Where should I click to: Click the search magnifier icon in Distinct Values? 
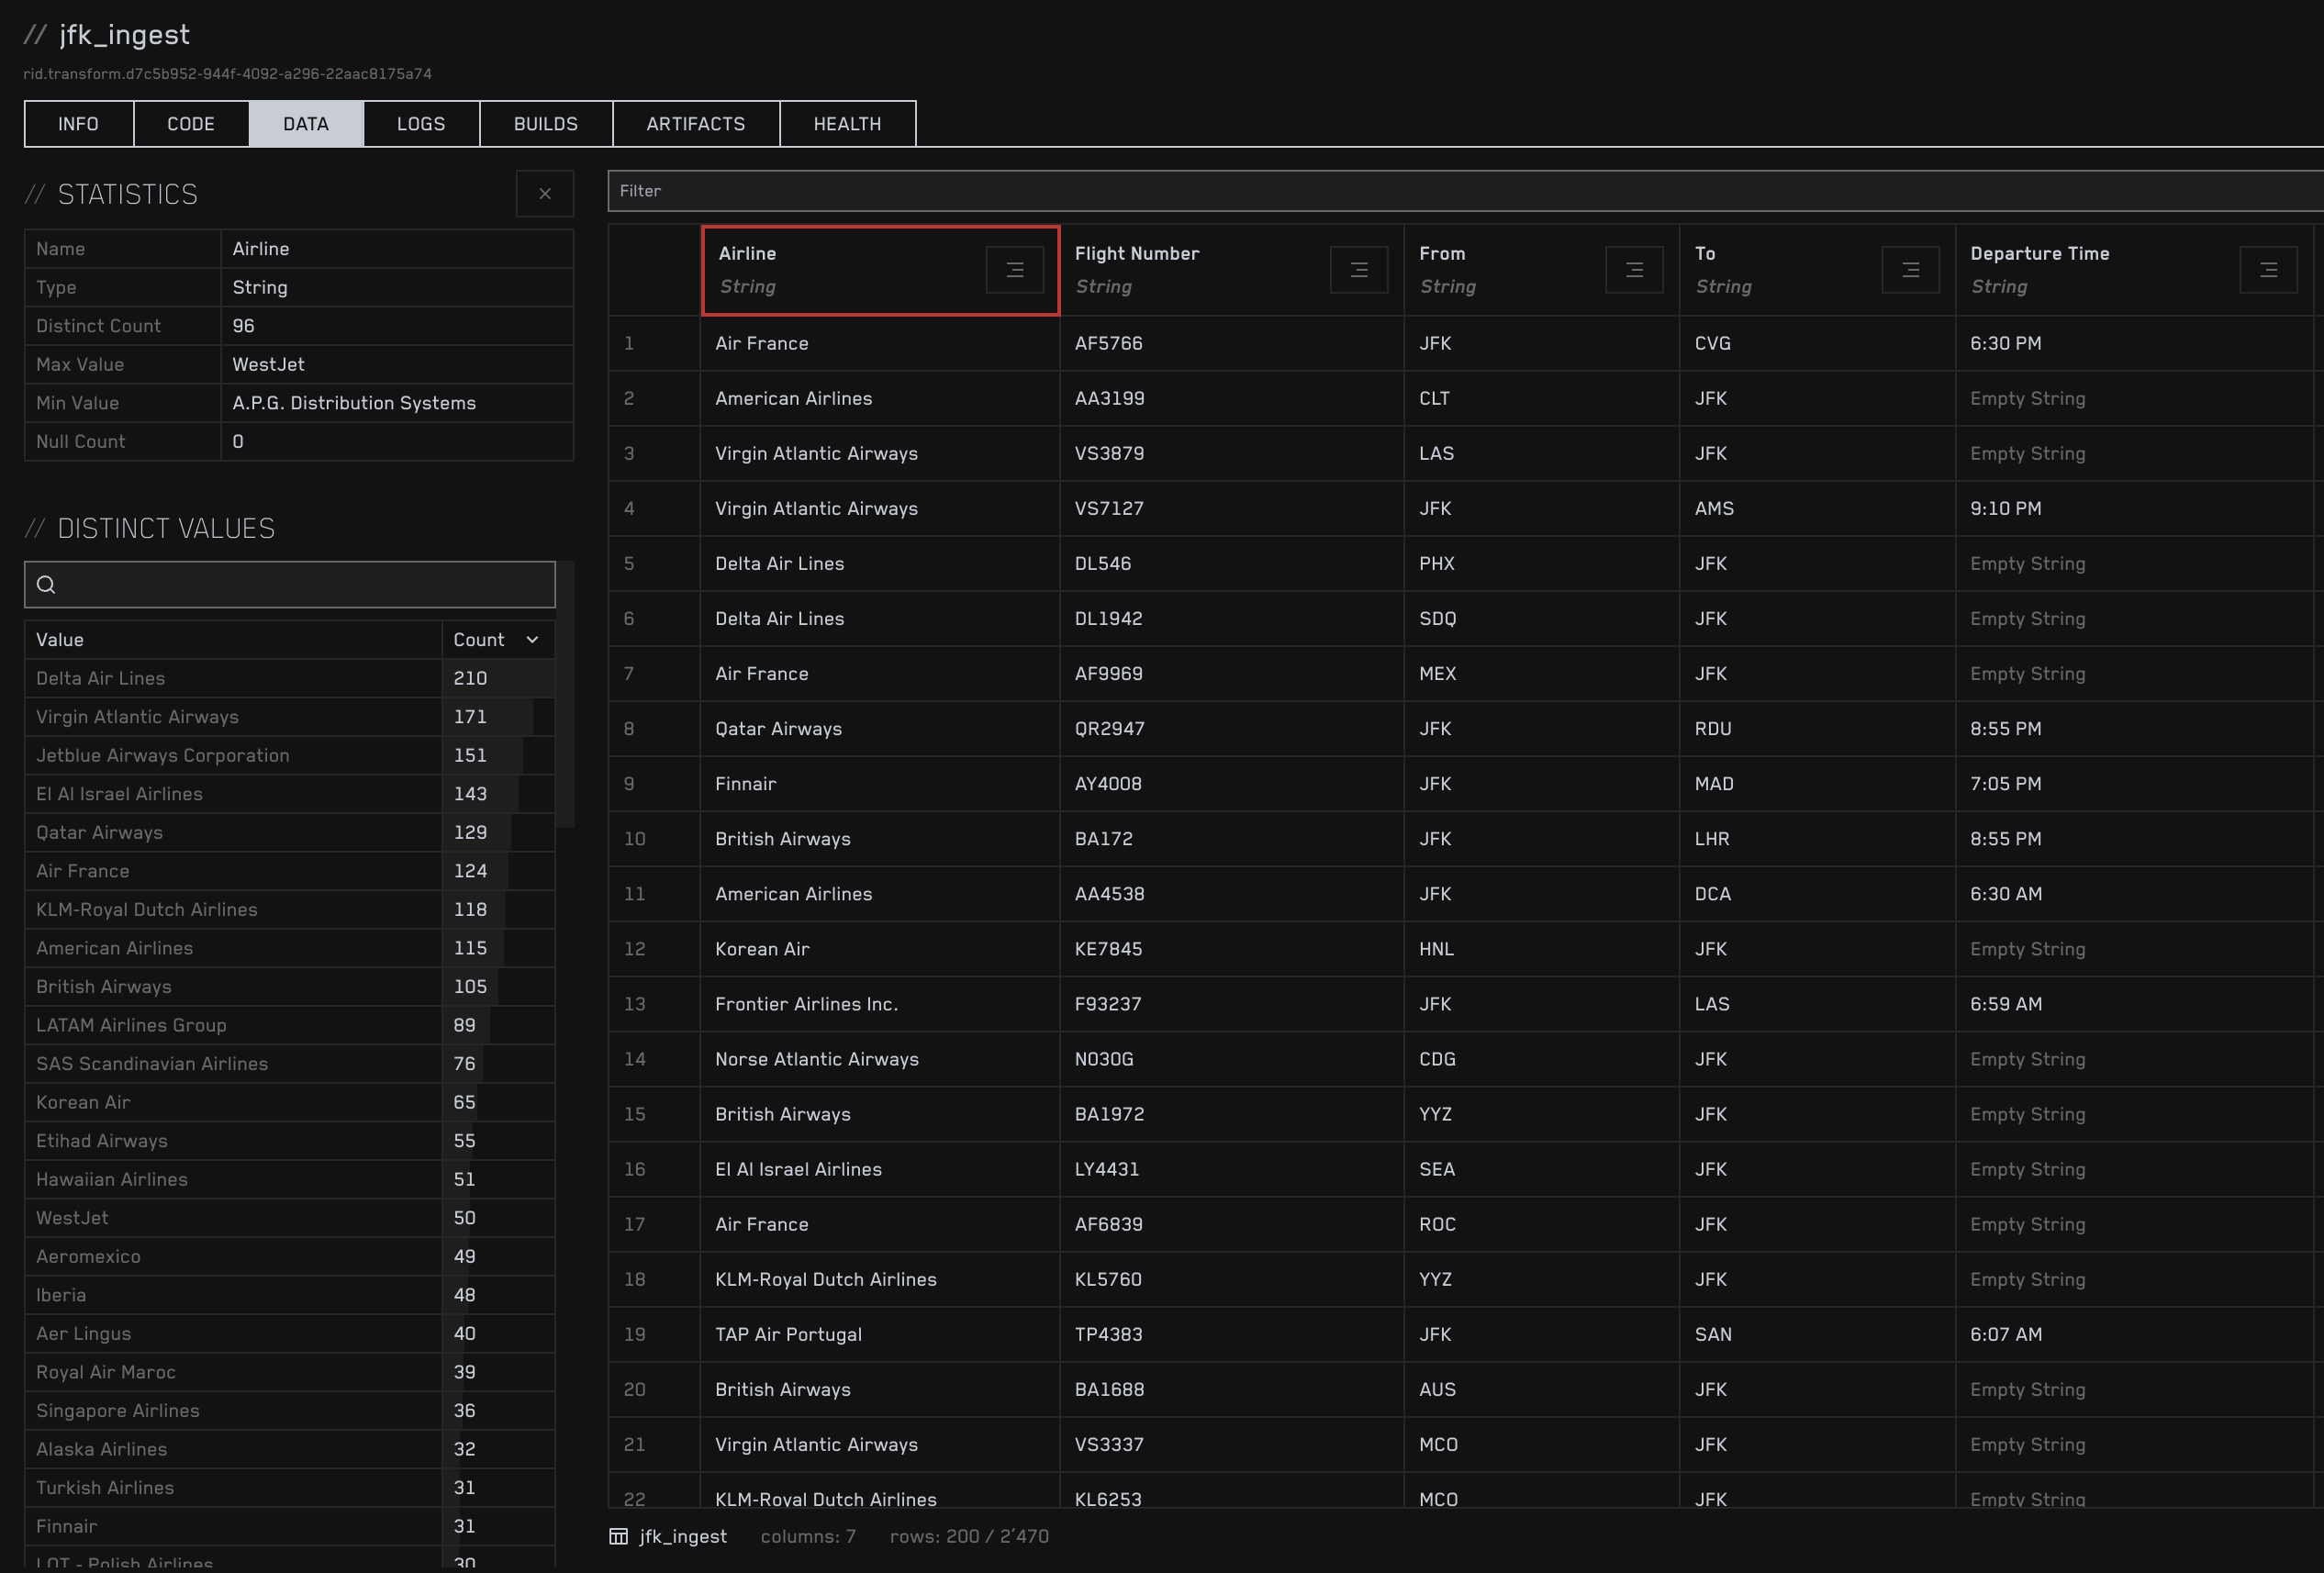(x=46, y=584)
